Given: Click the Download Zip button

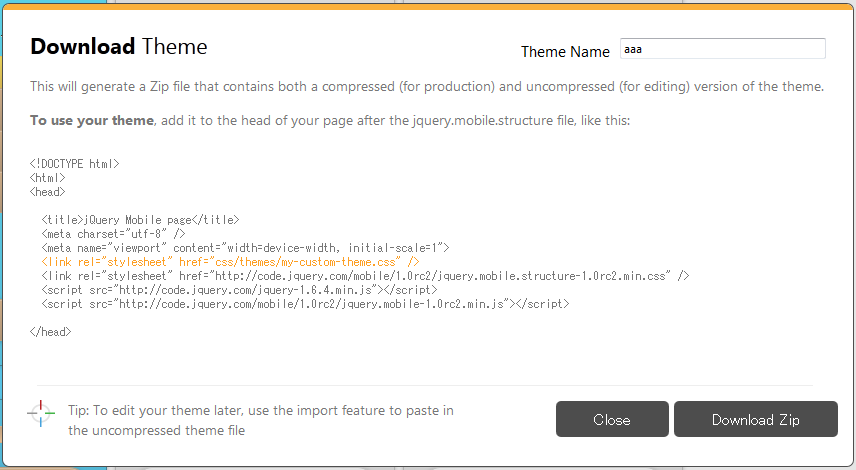Looking at the screenshot, I should click(x=755, y=419).
